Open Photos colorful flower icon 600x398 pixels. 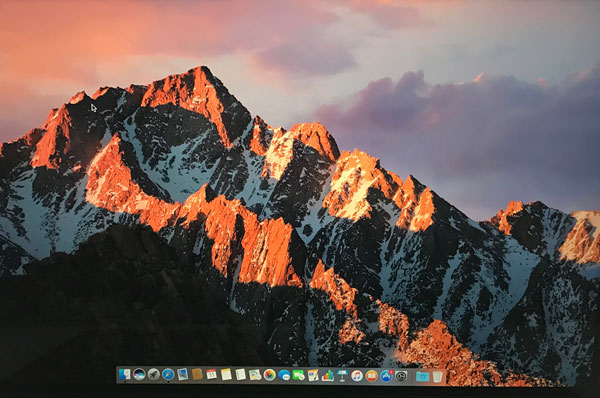[x=269, y=375]
